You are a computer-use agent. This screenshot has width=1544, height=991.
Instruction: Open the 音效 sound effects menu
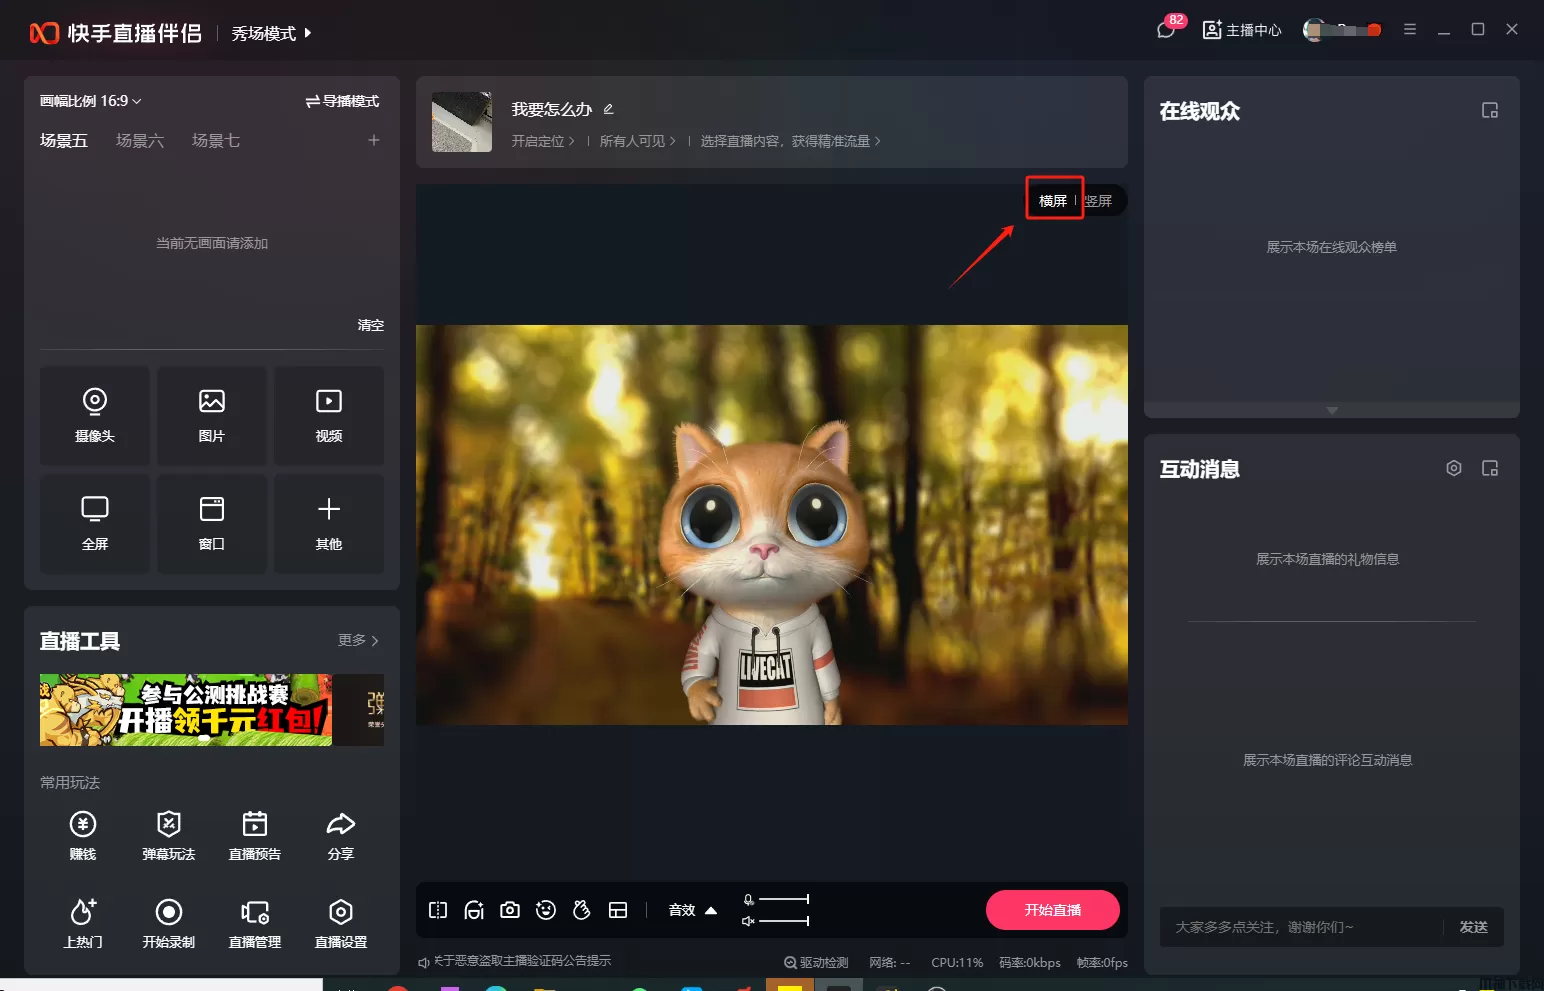click(x=692, y=910)
